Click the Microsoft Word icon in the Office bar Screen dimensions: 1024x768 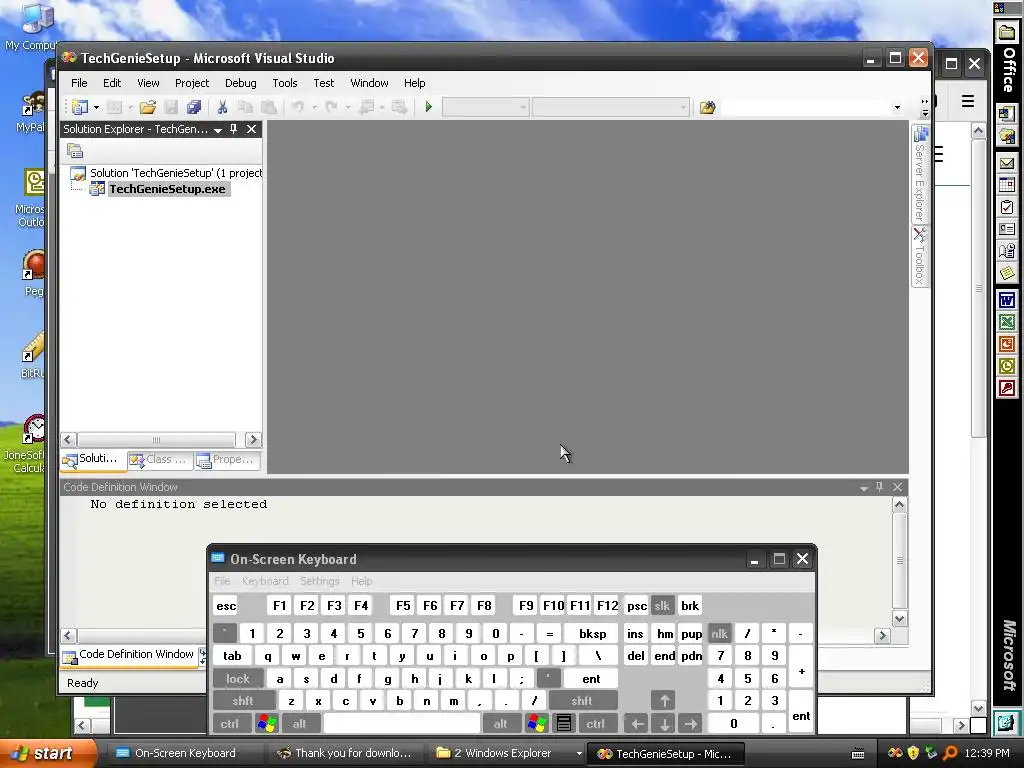click(x=1006, y=300)
